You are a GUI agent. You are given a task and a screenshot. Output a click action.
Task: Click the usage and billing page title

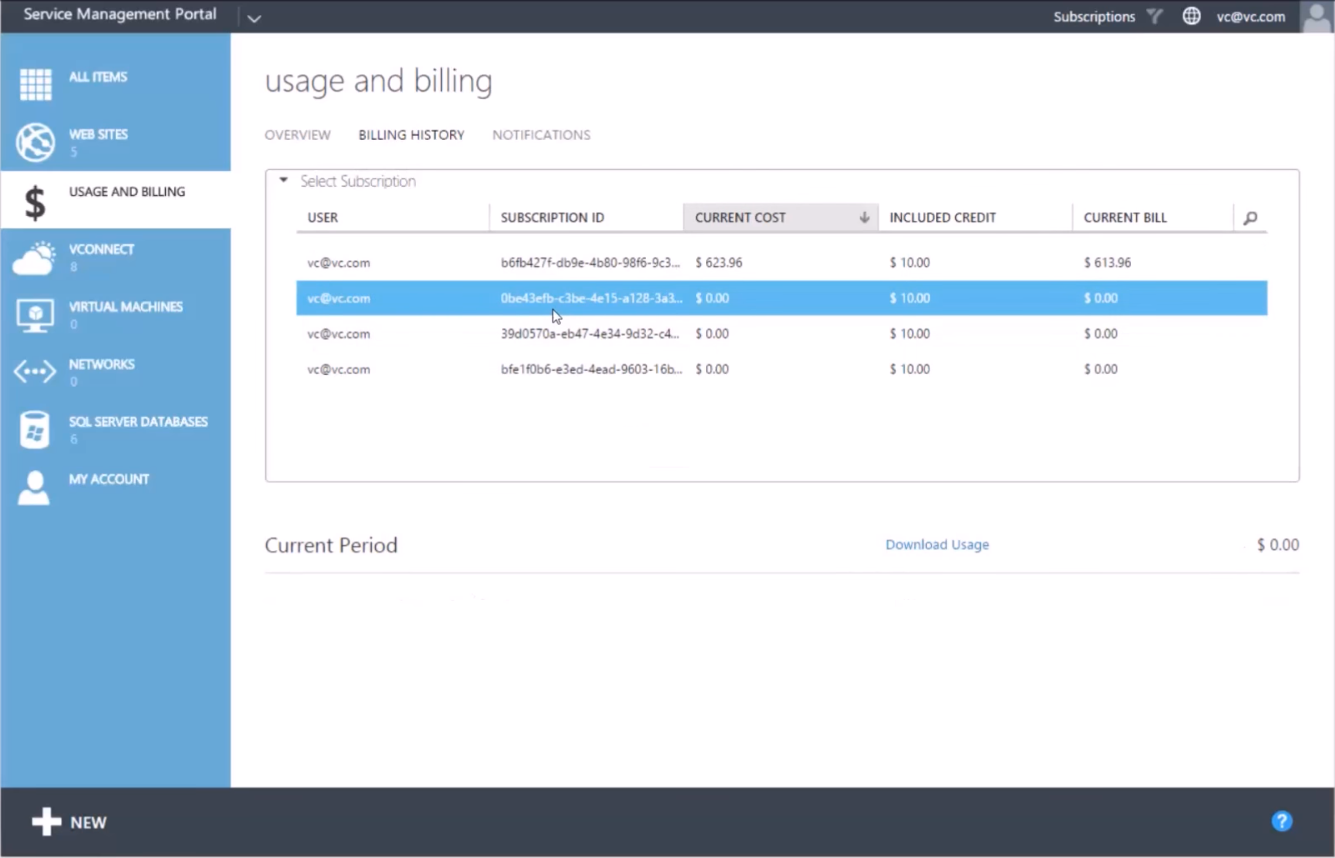pyautogui.click(x=378, y=81)
